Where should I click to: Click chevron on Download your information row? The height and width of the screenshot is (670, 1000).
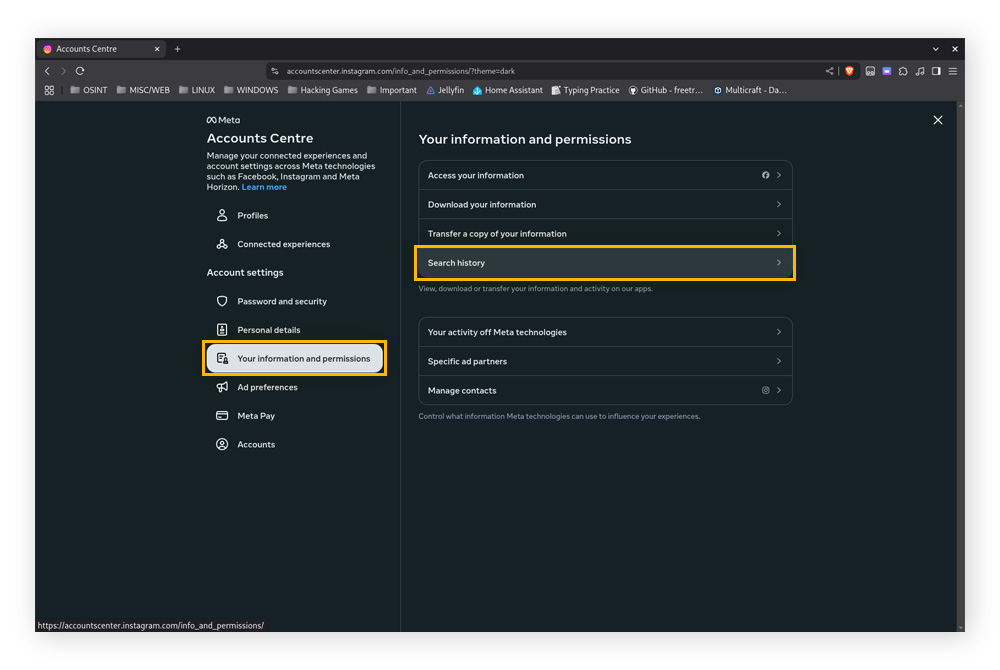pos(779,205)
